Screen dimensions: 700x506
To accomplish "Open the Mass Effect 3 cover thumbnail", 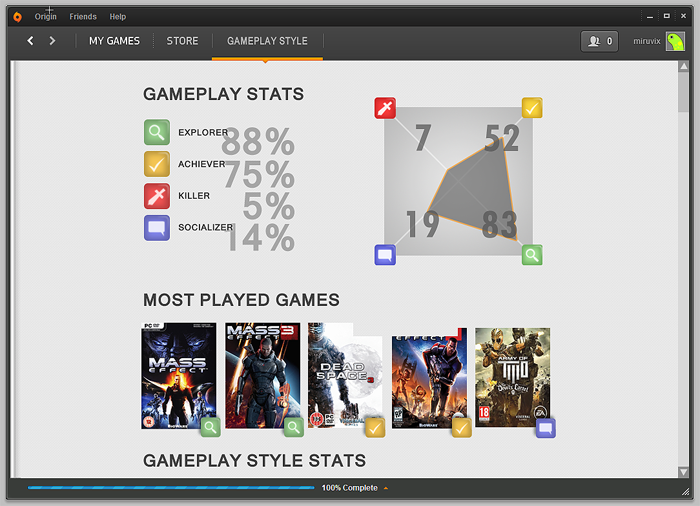I will click(x=262, y=376).
